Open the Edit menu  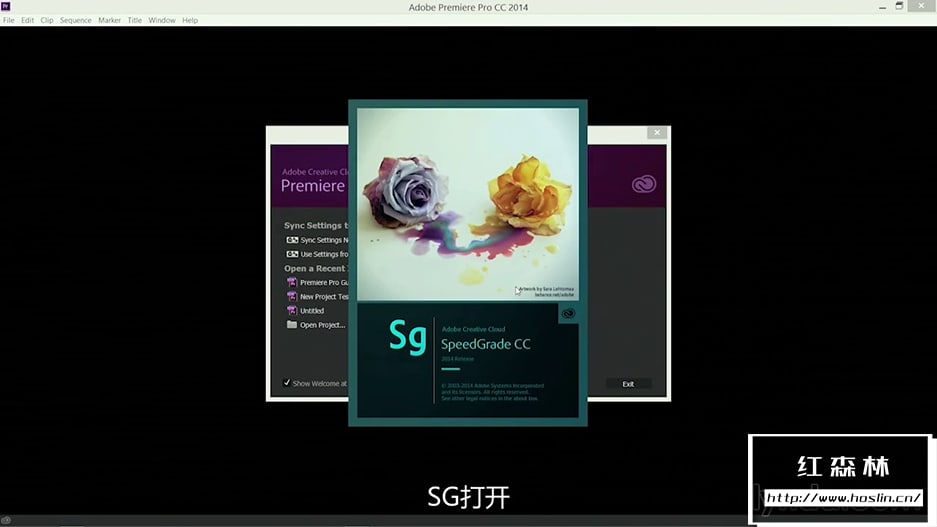(x=27, y=20)
